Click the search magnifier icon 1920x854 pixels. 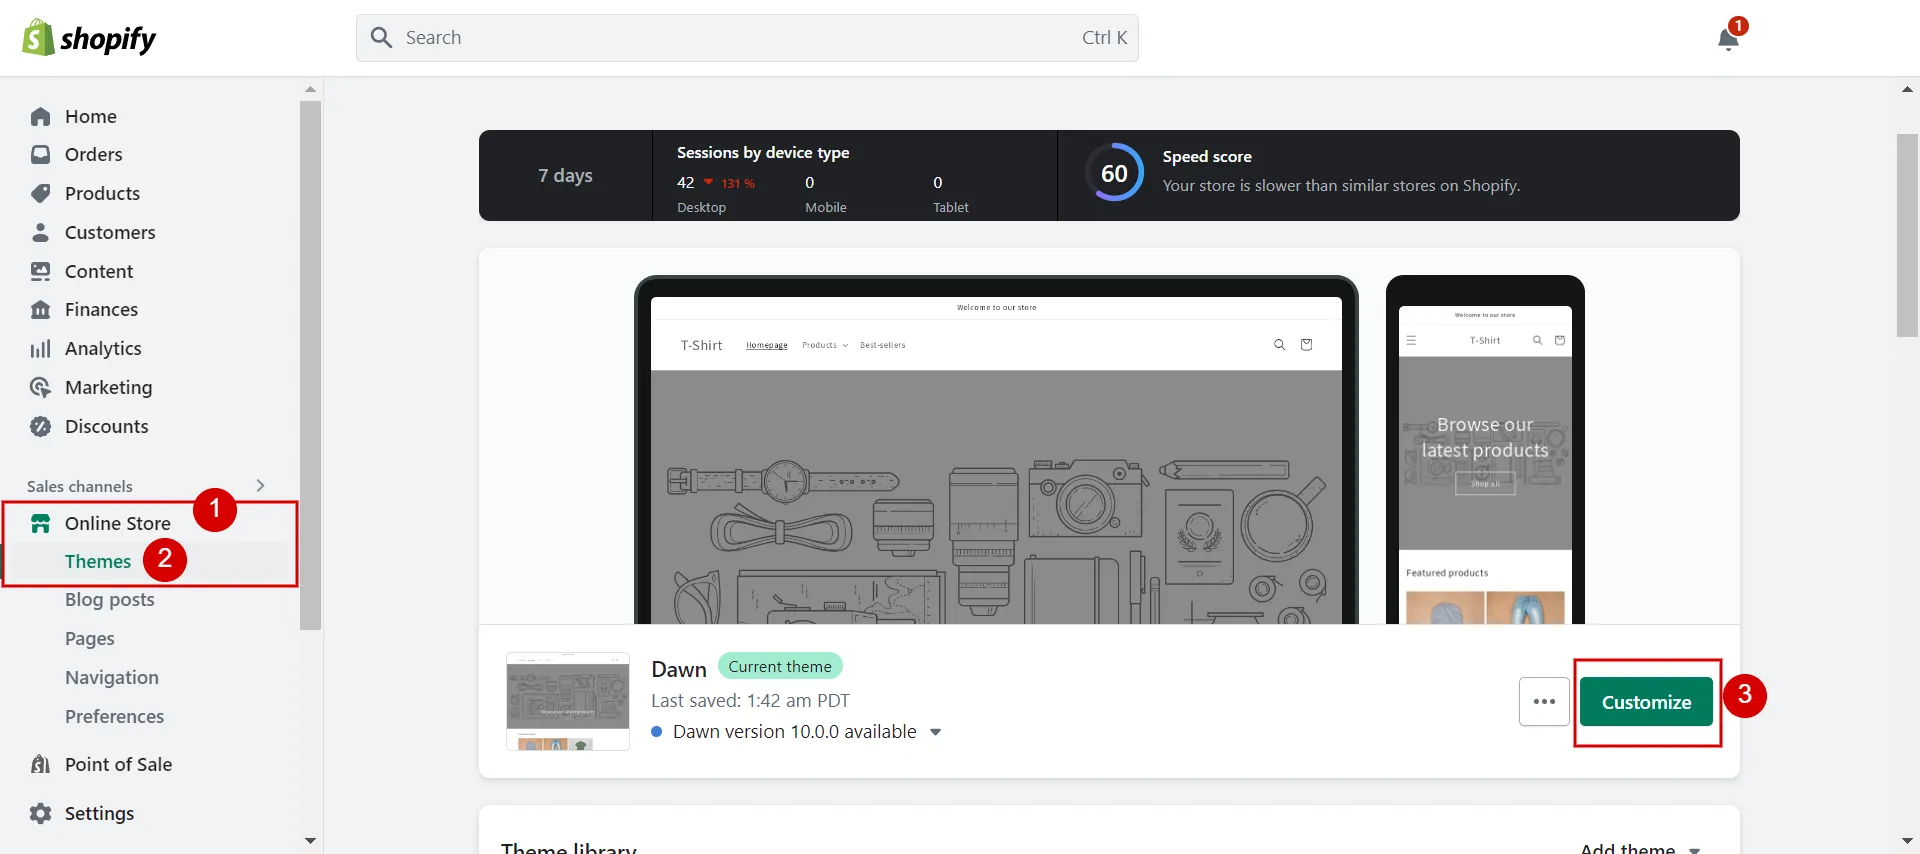coord(381,37)
